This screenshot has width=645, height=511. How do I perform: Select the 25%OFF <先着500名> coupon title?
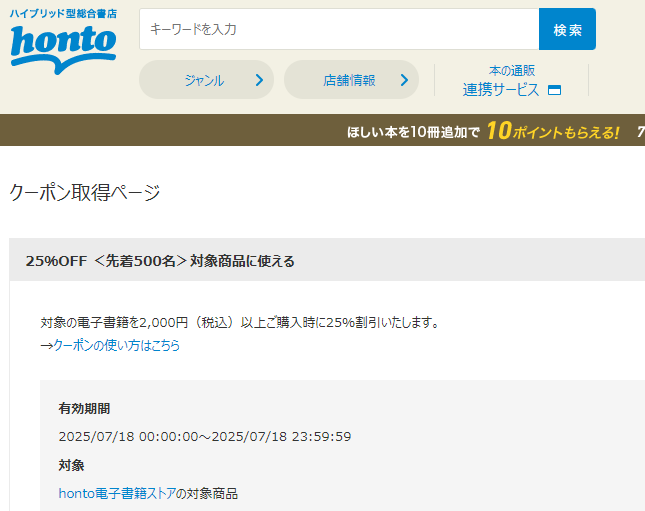(x=160, y=261)
